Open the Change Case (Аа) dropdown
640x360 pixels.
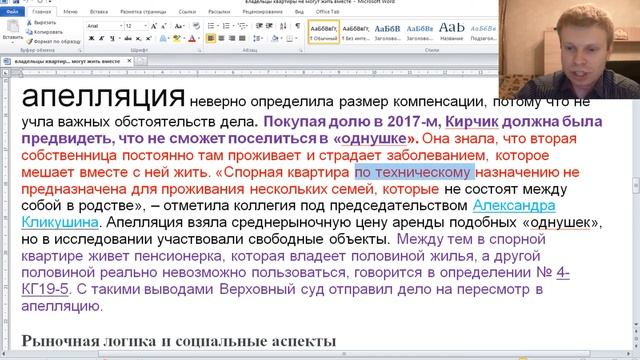[179, 26]
